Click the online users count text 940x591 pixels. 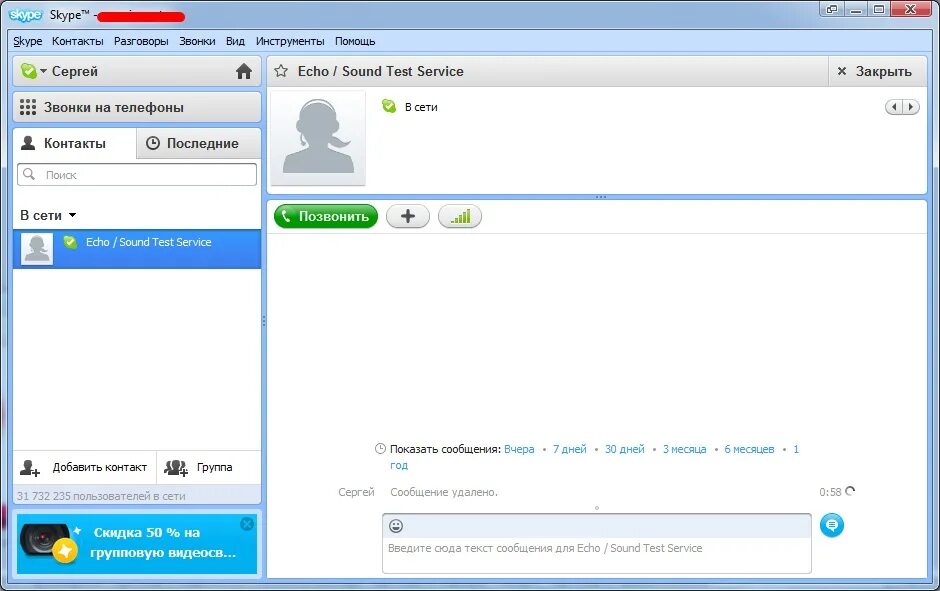point(101,496)
